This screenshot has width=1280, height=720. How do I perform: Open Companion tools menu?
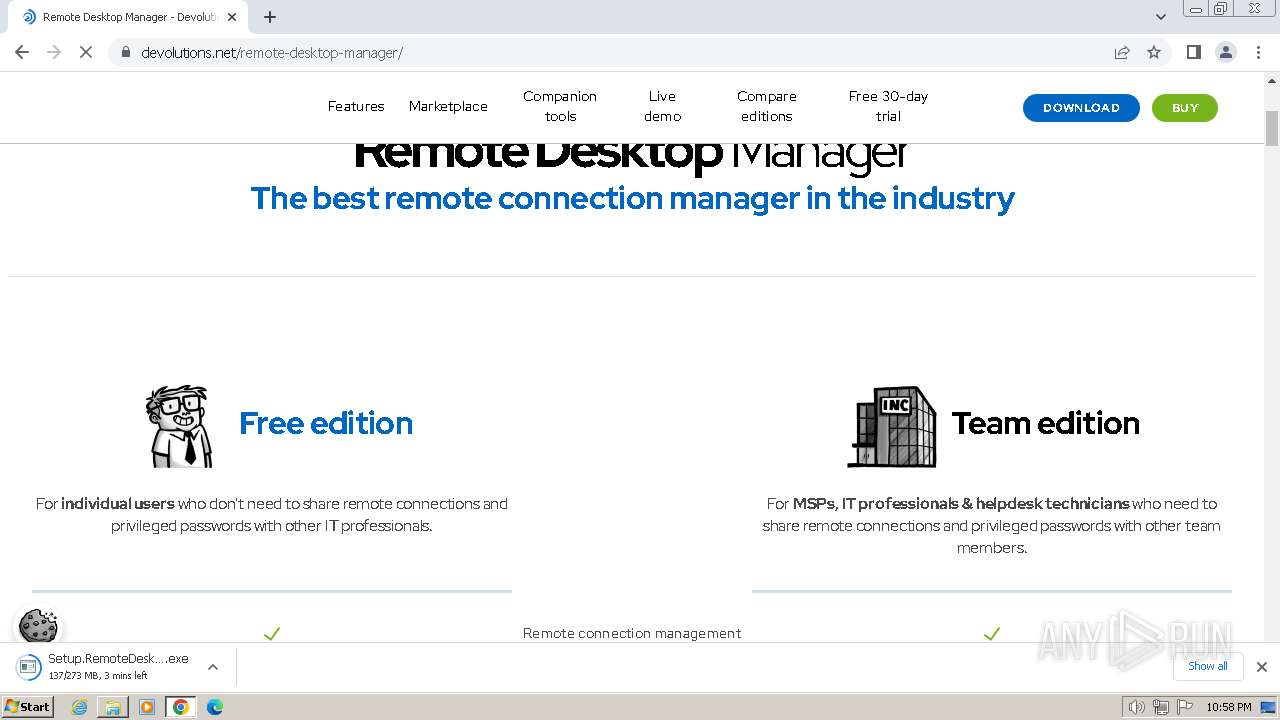click(x=560, y=106)
